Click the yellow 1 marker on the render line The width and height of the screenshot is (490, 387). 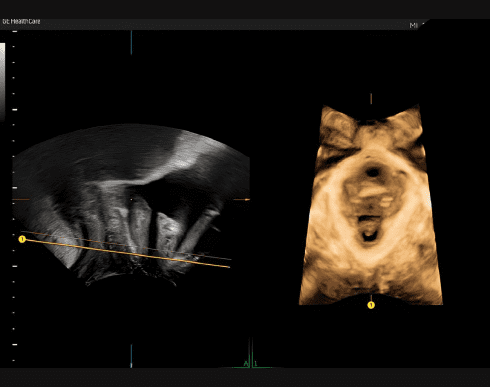coord(22,239)
